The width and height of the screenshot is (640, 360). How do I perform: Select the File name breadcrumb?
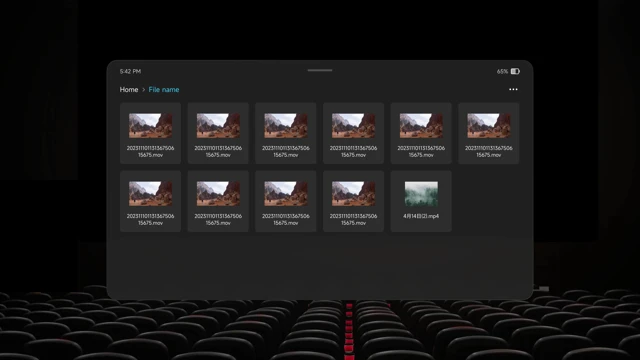(x=164, y=89)
